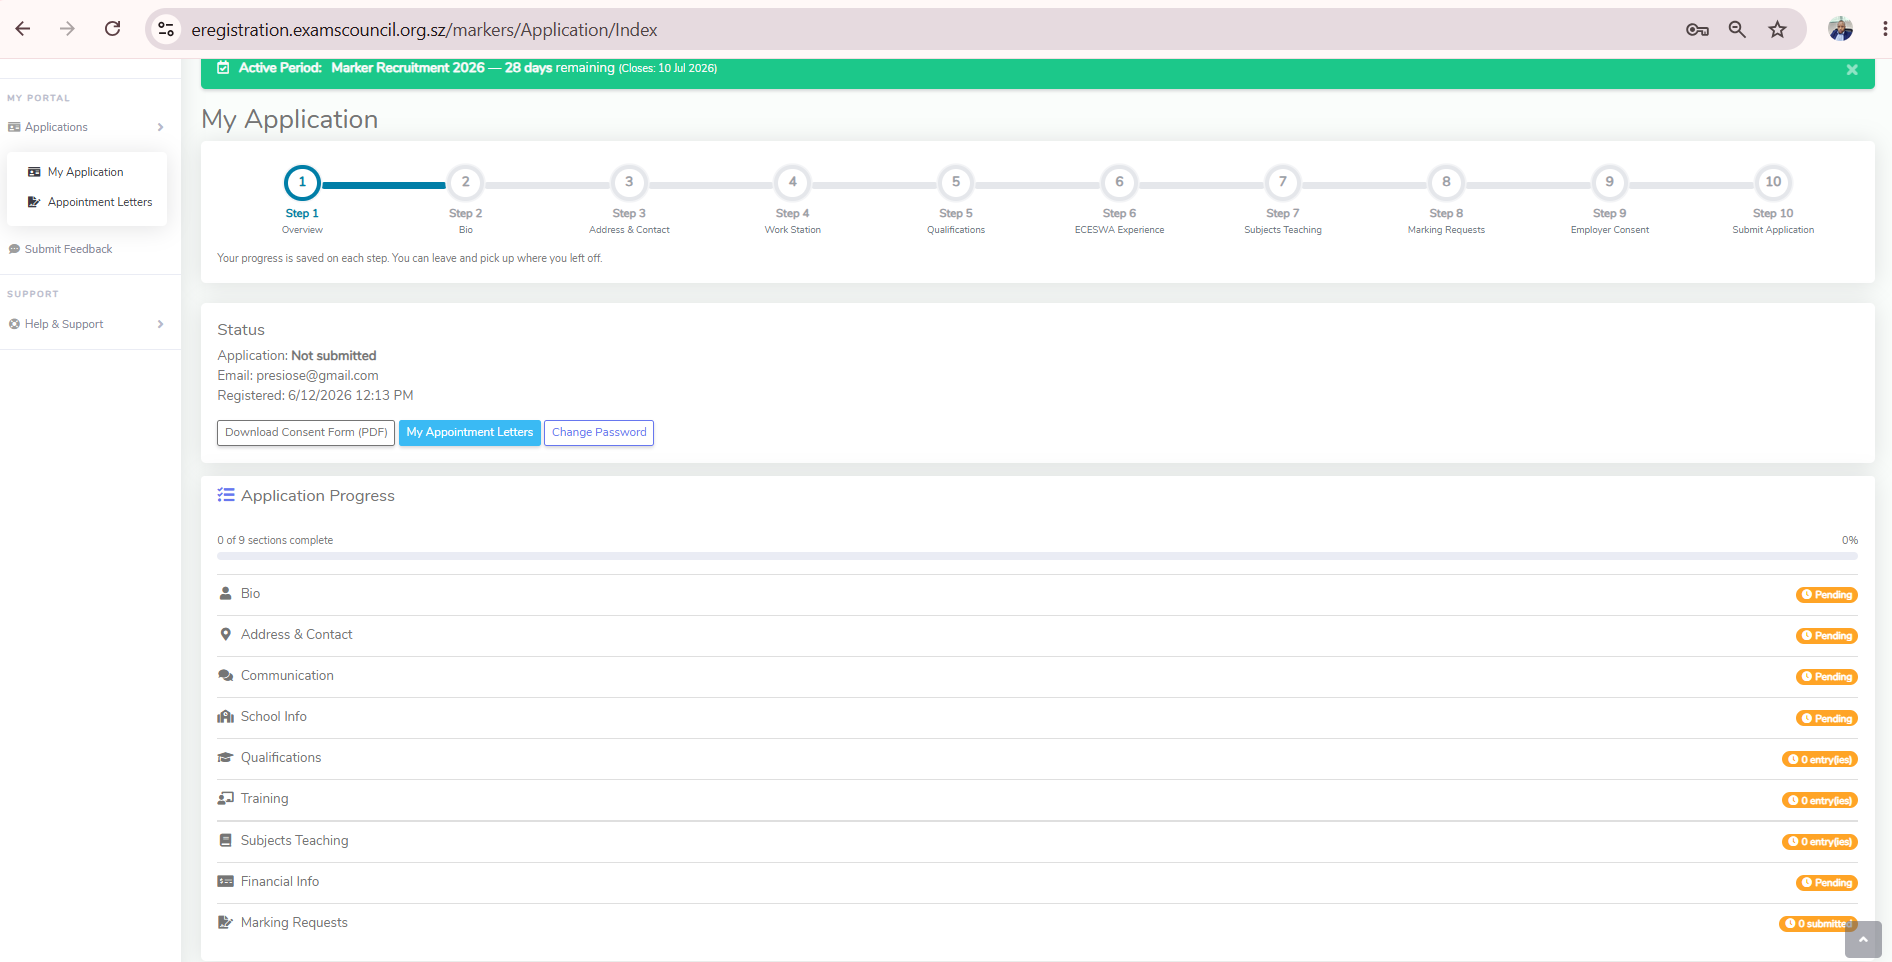Screen dimensions: 1892x962
Task: Go to Step 8 Marking Requests
Action: (x=1446, y=182)
